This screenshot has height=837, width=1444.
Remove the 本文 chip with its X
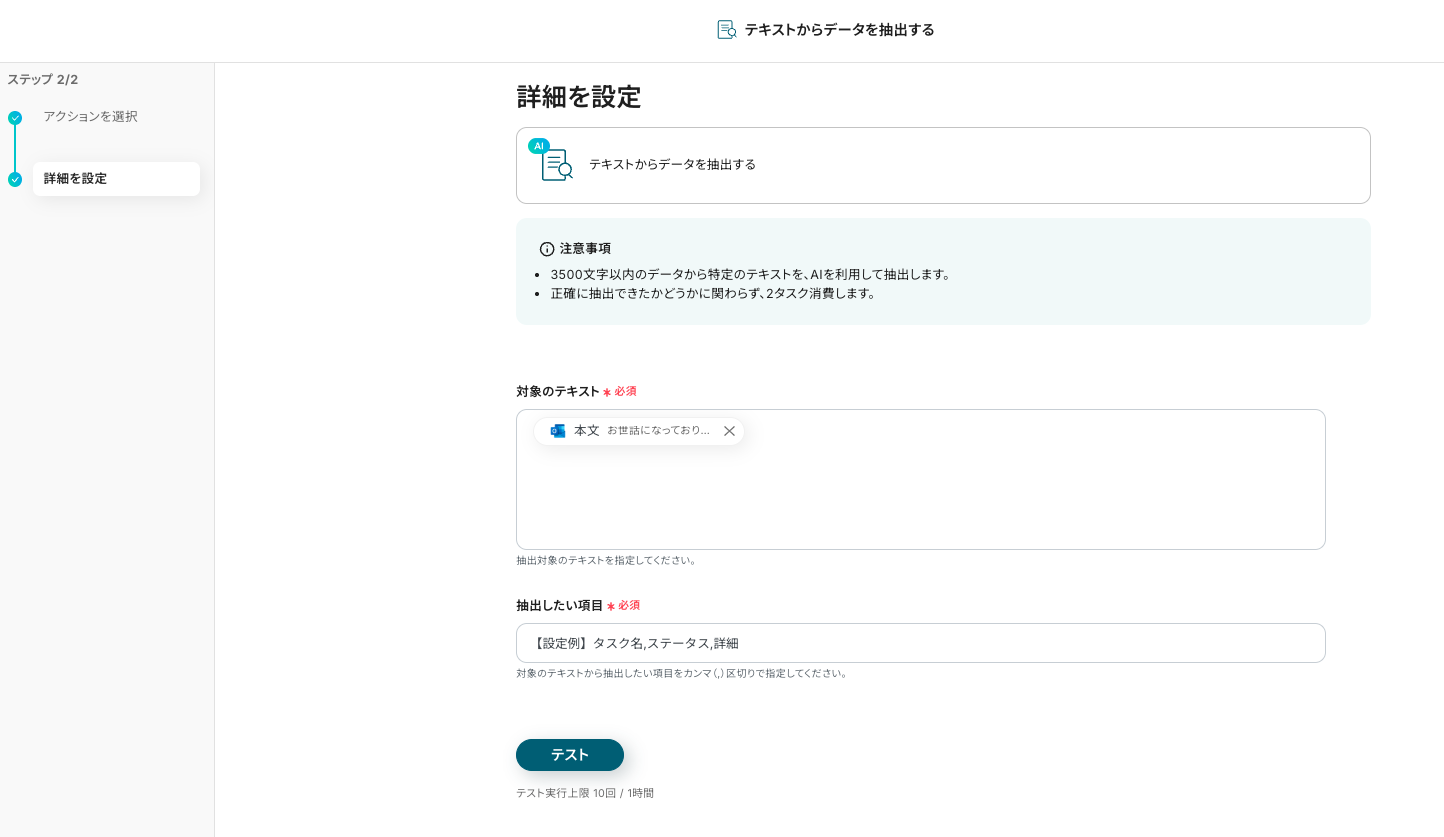pos(729,431)
